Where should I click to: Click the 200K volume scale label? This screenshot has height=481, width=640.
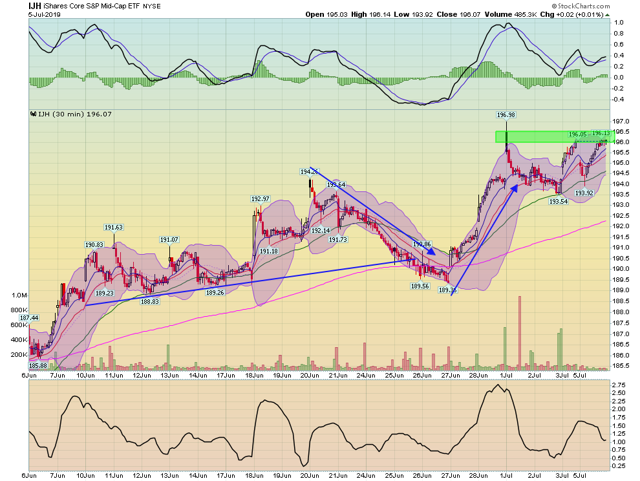pos(20,355)
